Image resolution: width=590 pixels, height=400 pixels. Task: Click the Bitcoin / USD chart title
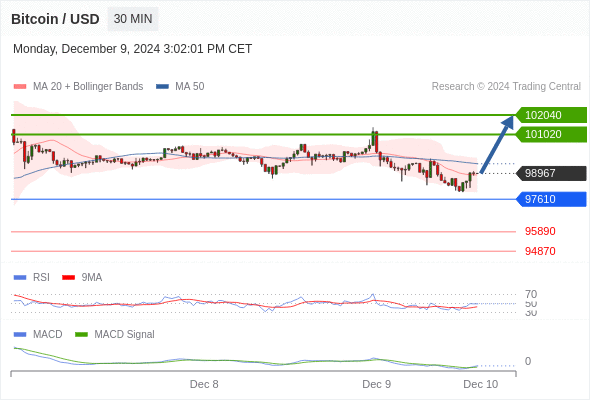tap(55, 19)
